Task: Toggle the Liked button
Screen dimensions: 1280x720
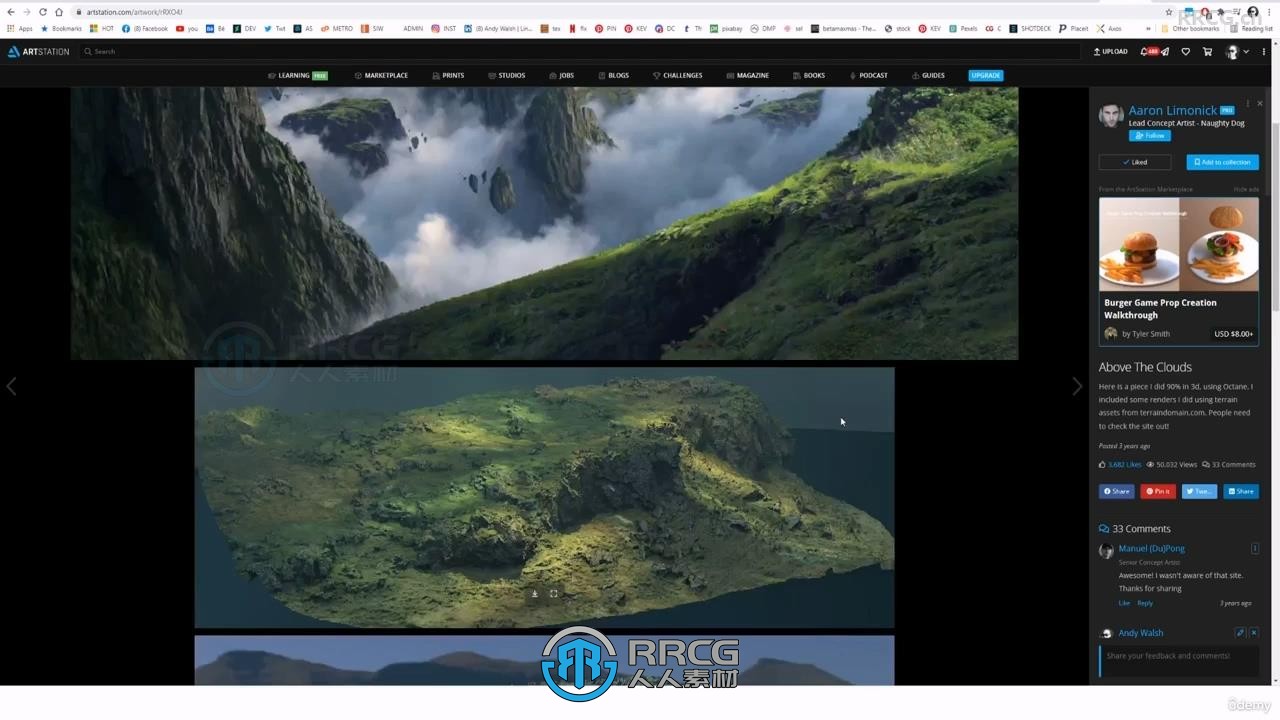Action: [1135, 162]
